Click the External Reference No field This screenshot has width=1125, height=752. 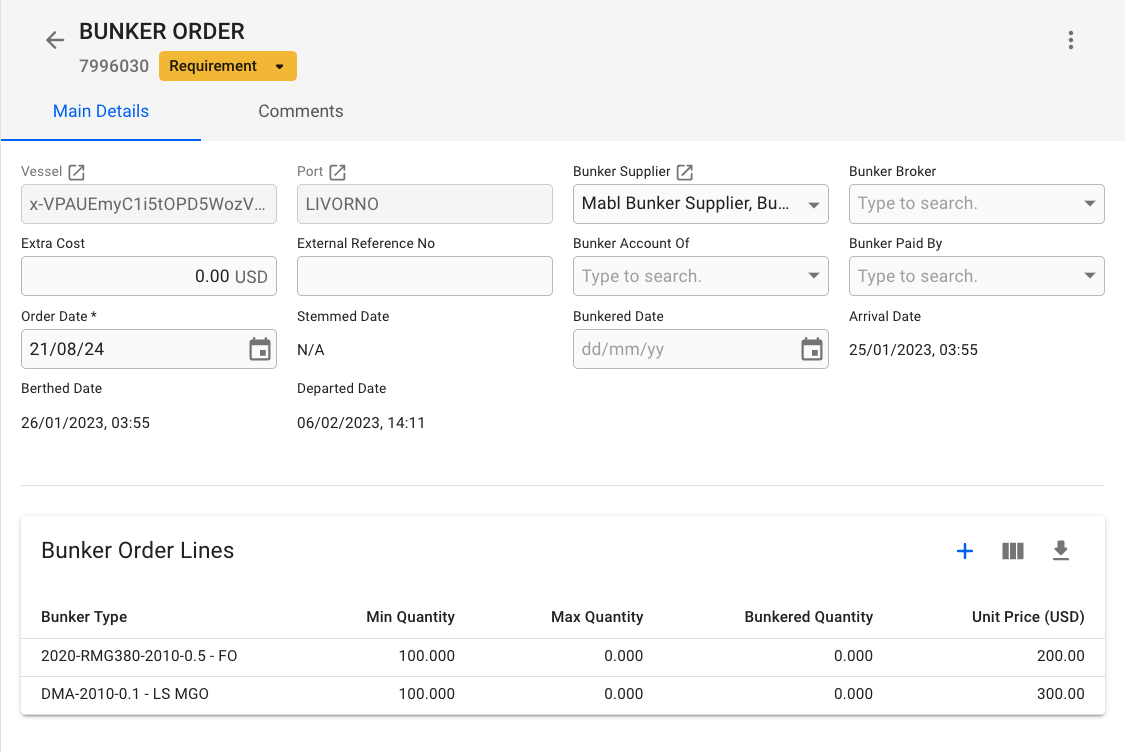point(424,276)
